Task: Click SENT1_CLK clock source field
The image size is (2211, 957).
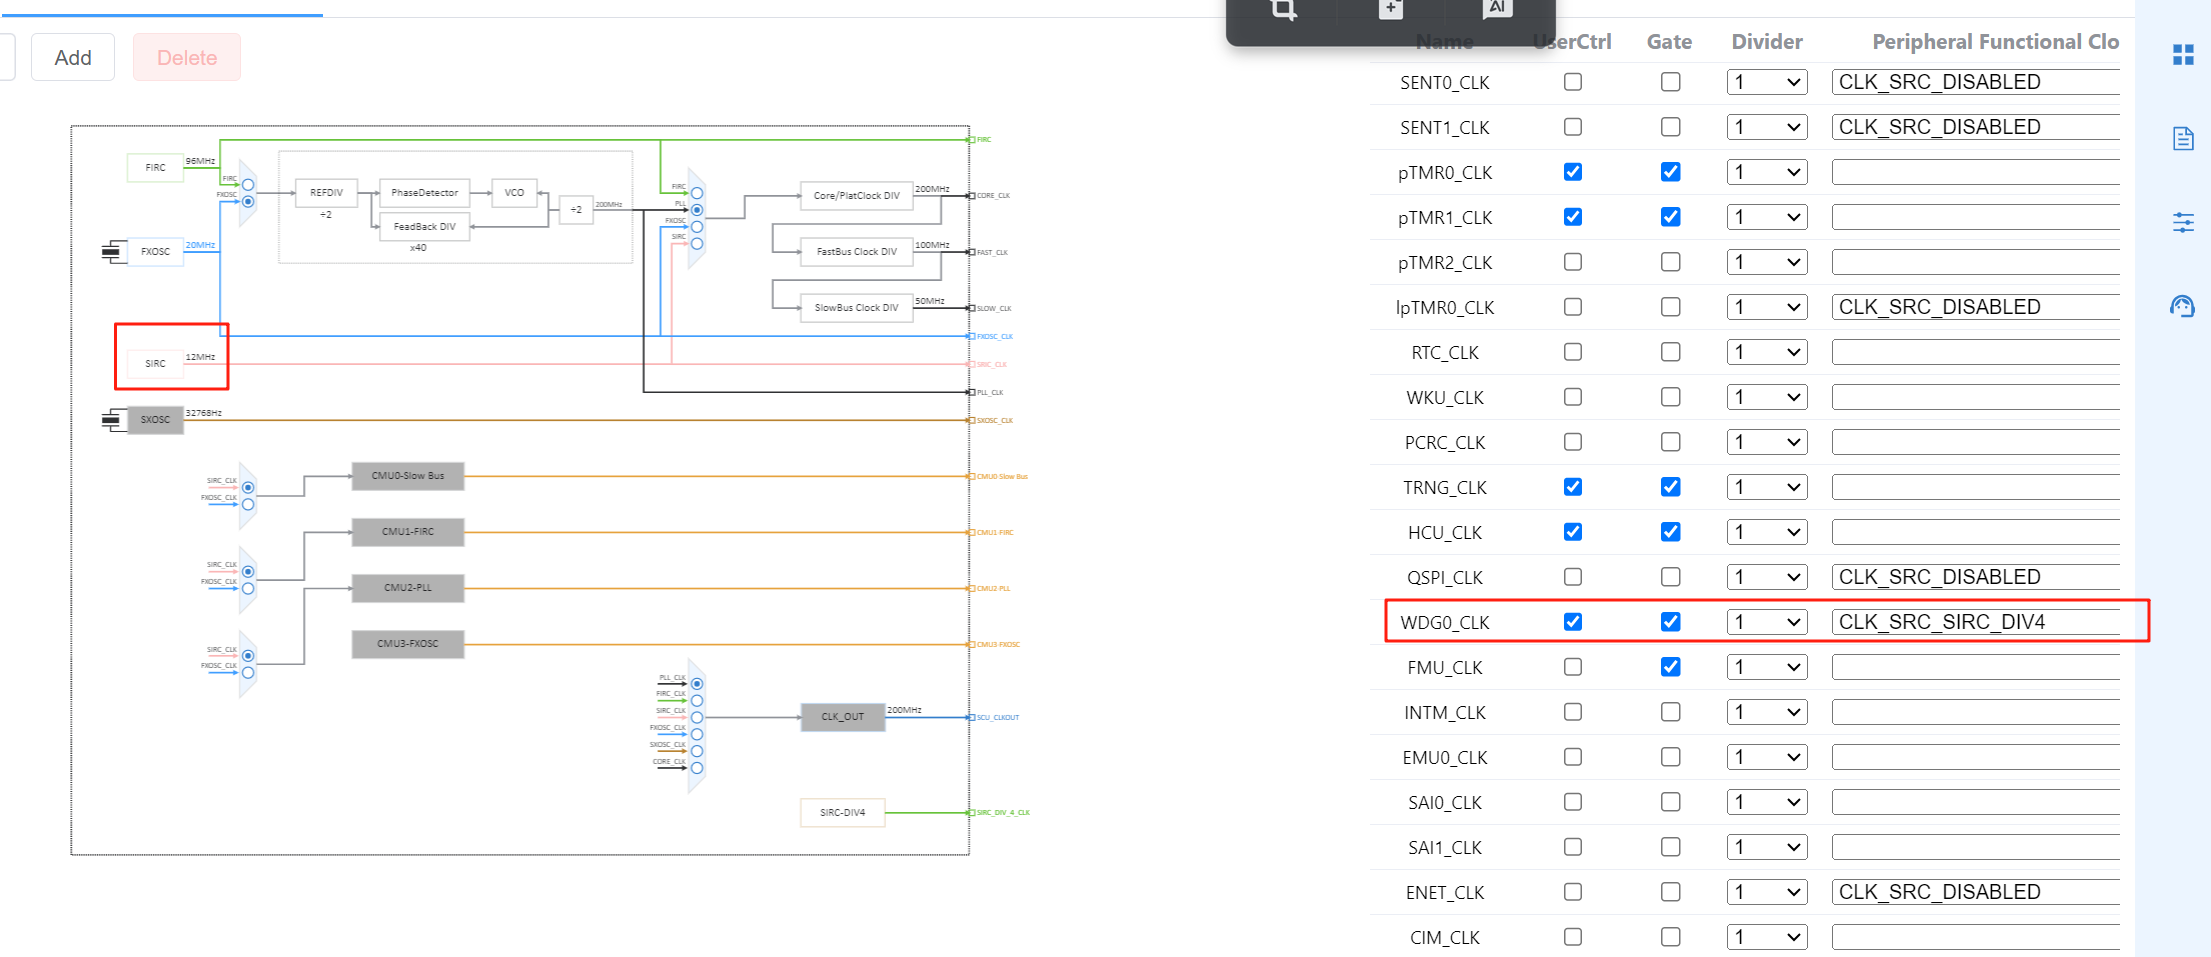Action: coord(1976,127)
